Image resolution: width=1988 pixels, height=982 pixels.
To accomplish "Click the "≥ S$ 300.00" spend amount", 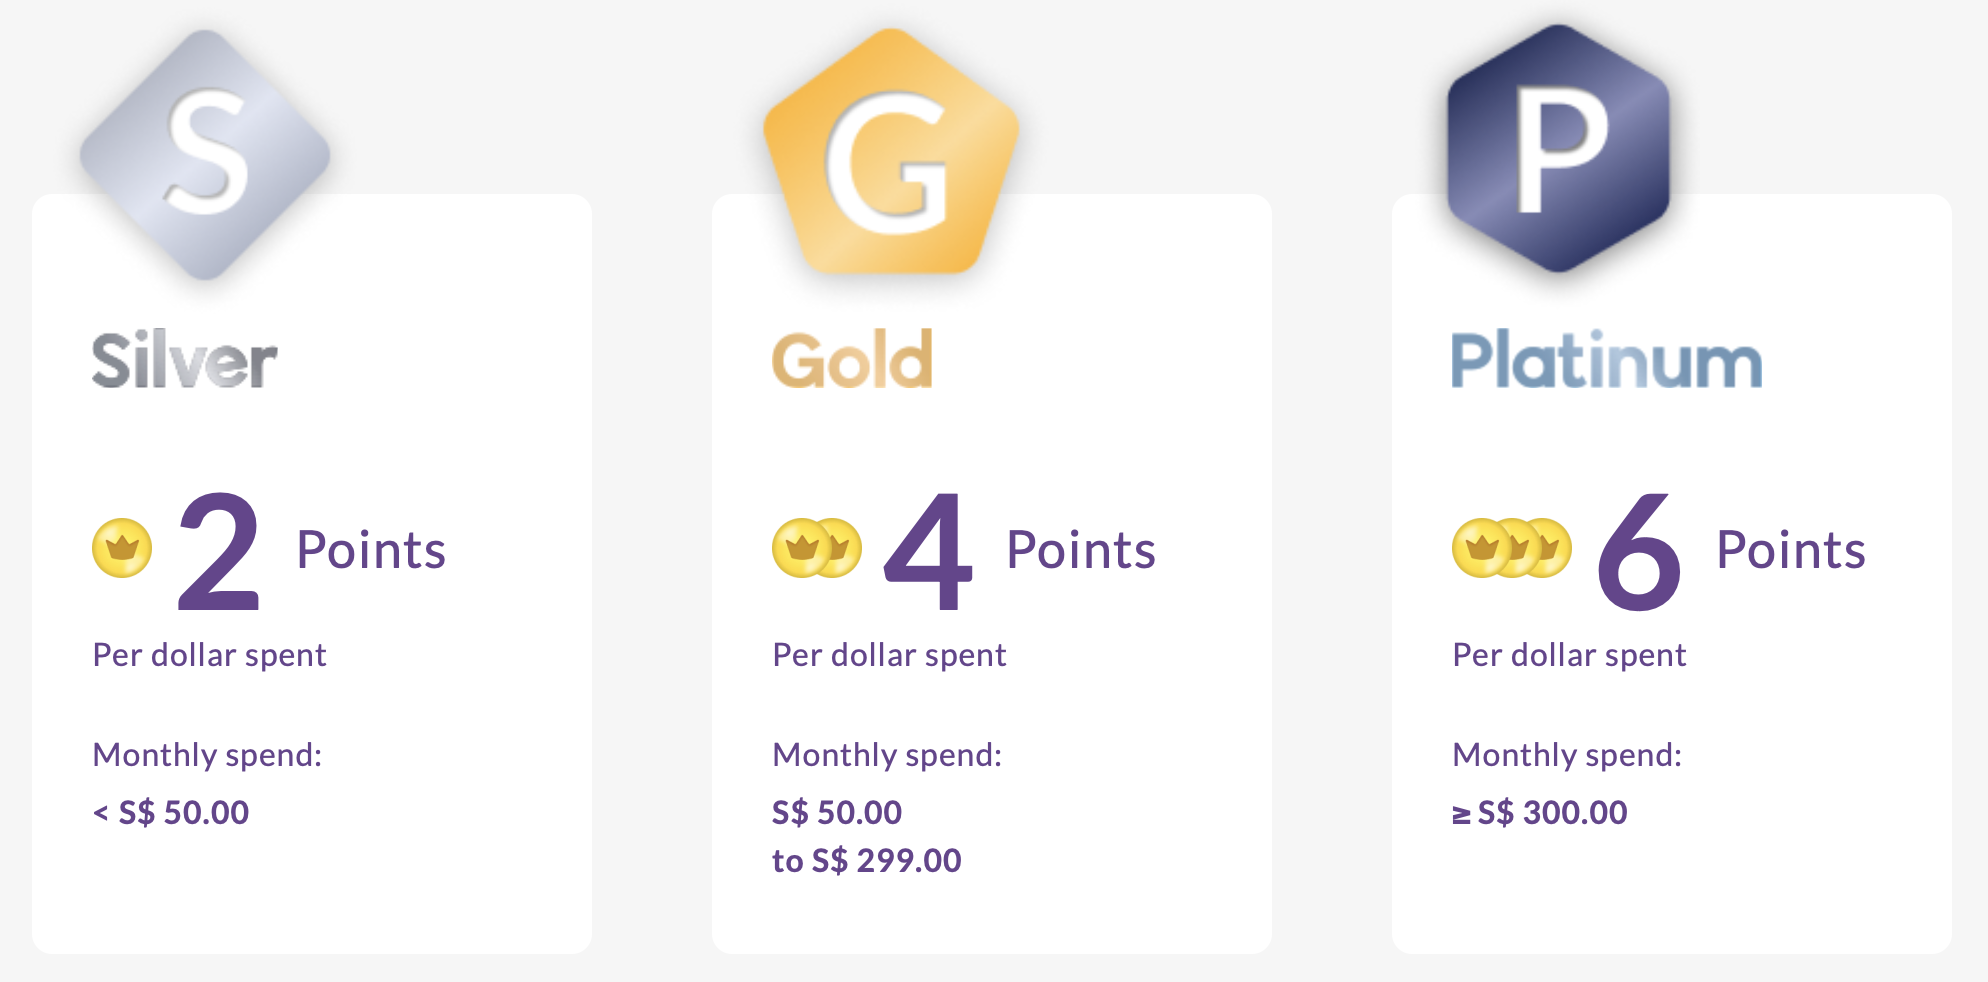I will 1540,812.
